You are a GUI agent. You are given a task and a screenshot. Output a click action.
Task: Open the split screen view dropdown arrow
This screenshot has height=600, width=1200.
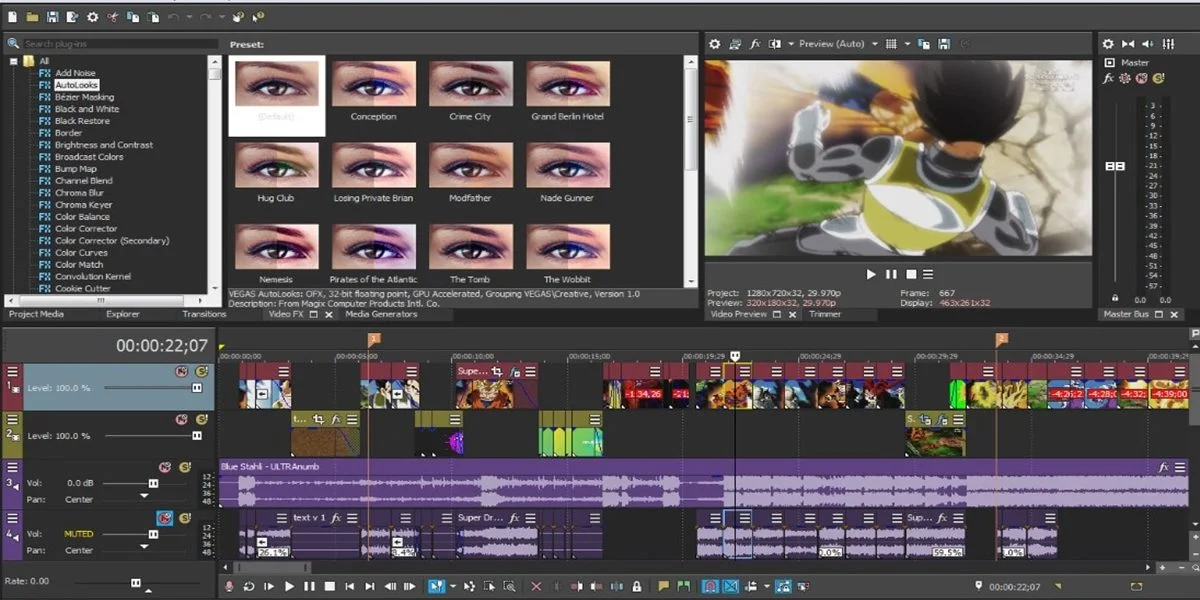point(790,44)
